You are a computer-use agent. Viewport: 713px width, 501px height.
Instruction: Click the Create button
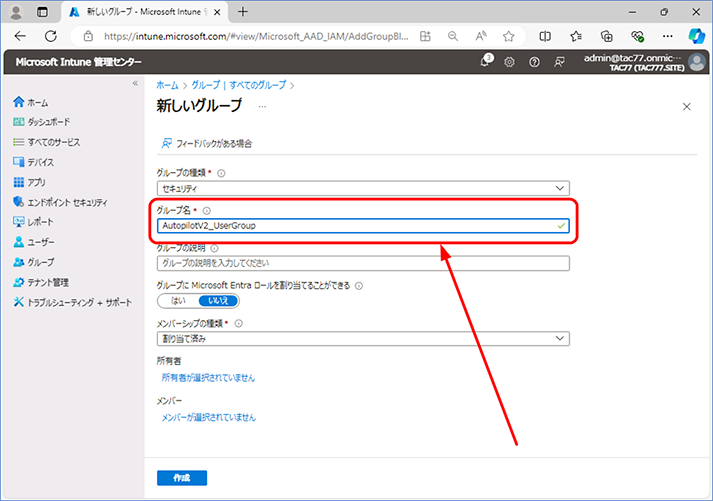[x=182, y=478]
